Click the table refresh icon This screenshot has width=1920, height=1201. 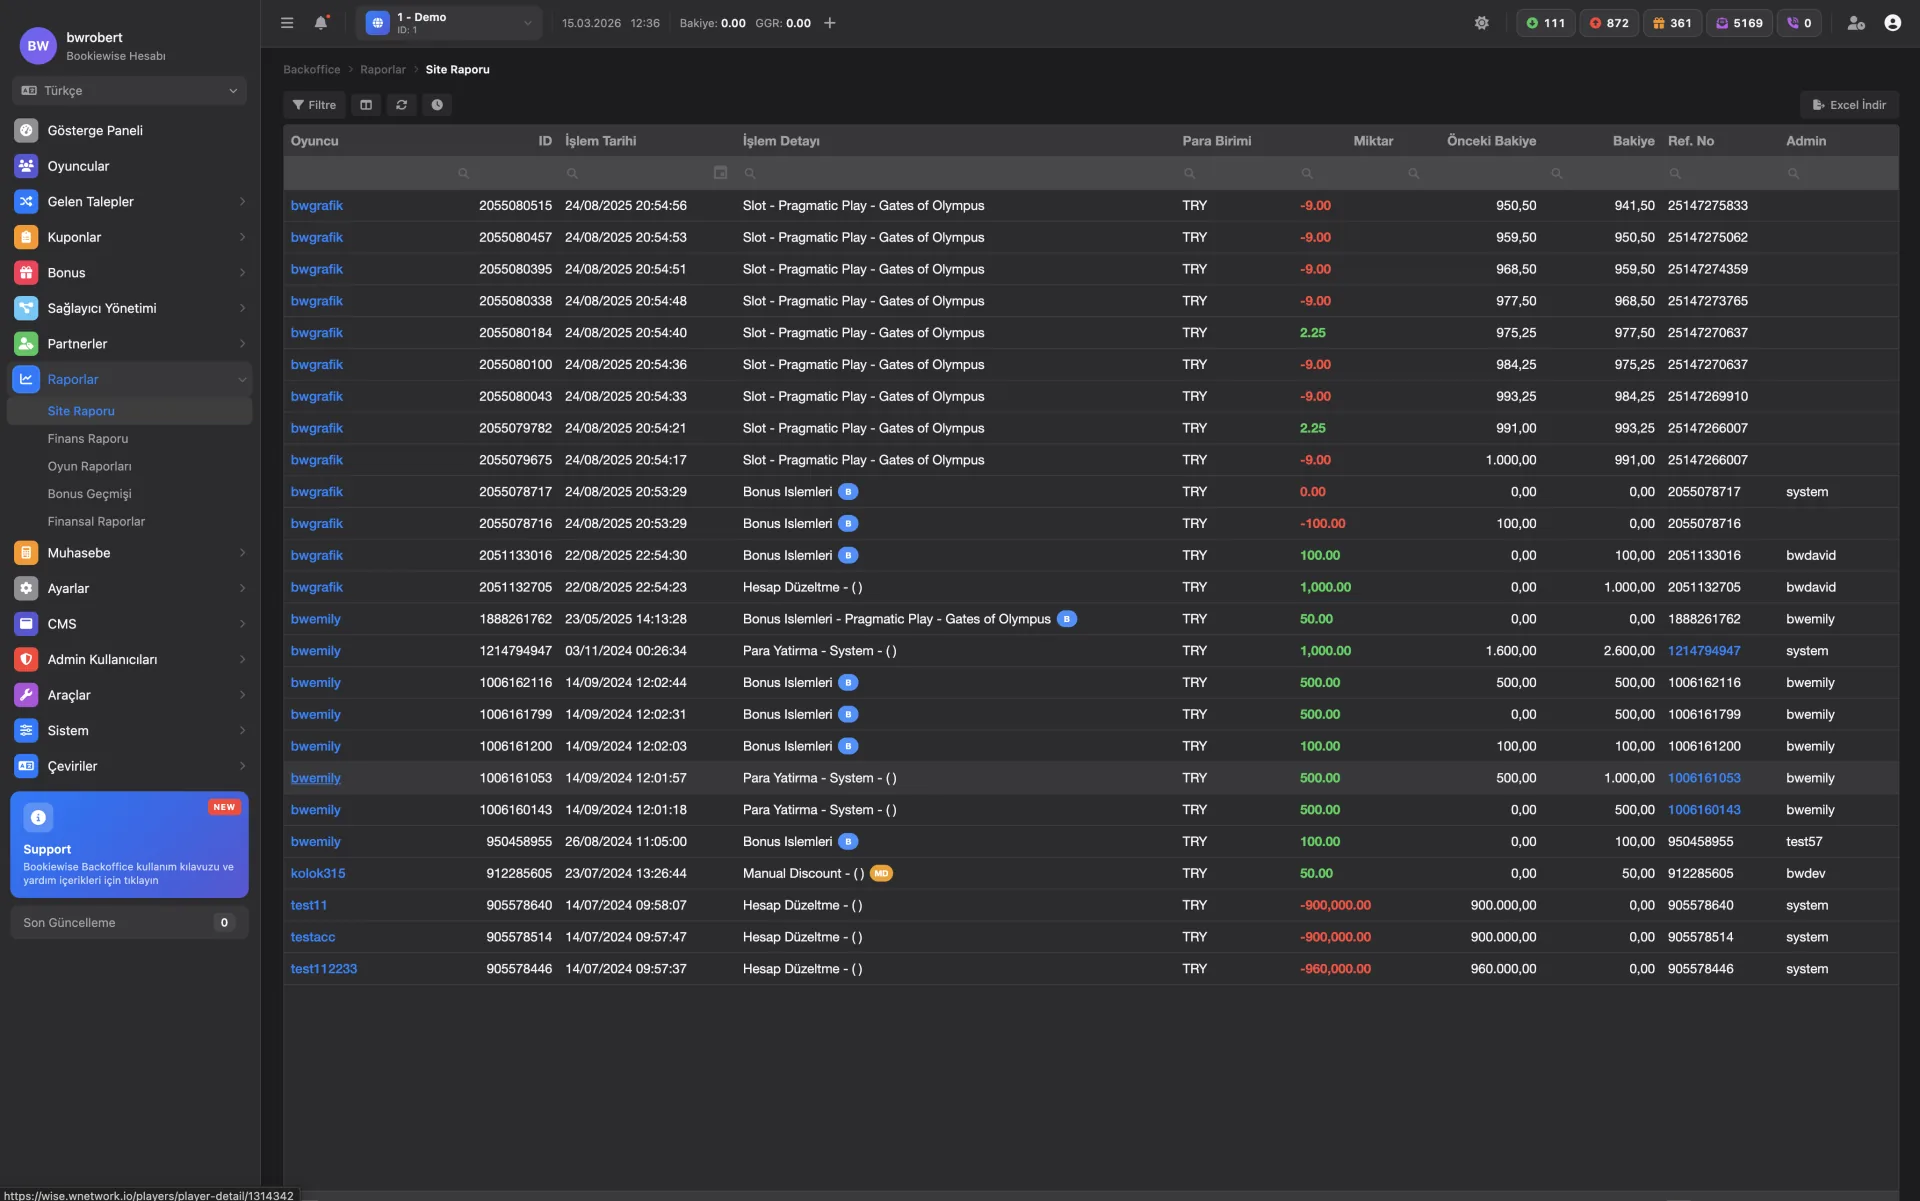(401, 105)
